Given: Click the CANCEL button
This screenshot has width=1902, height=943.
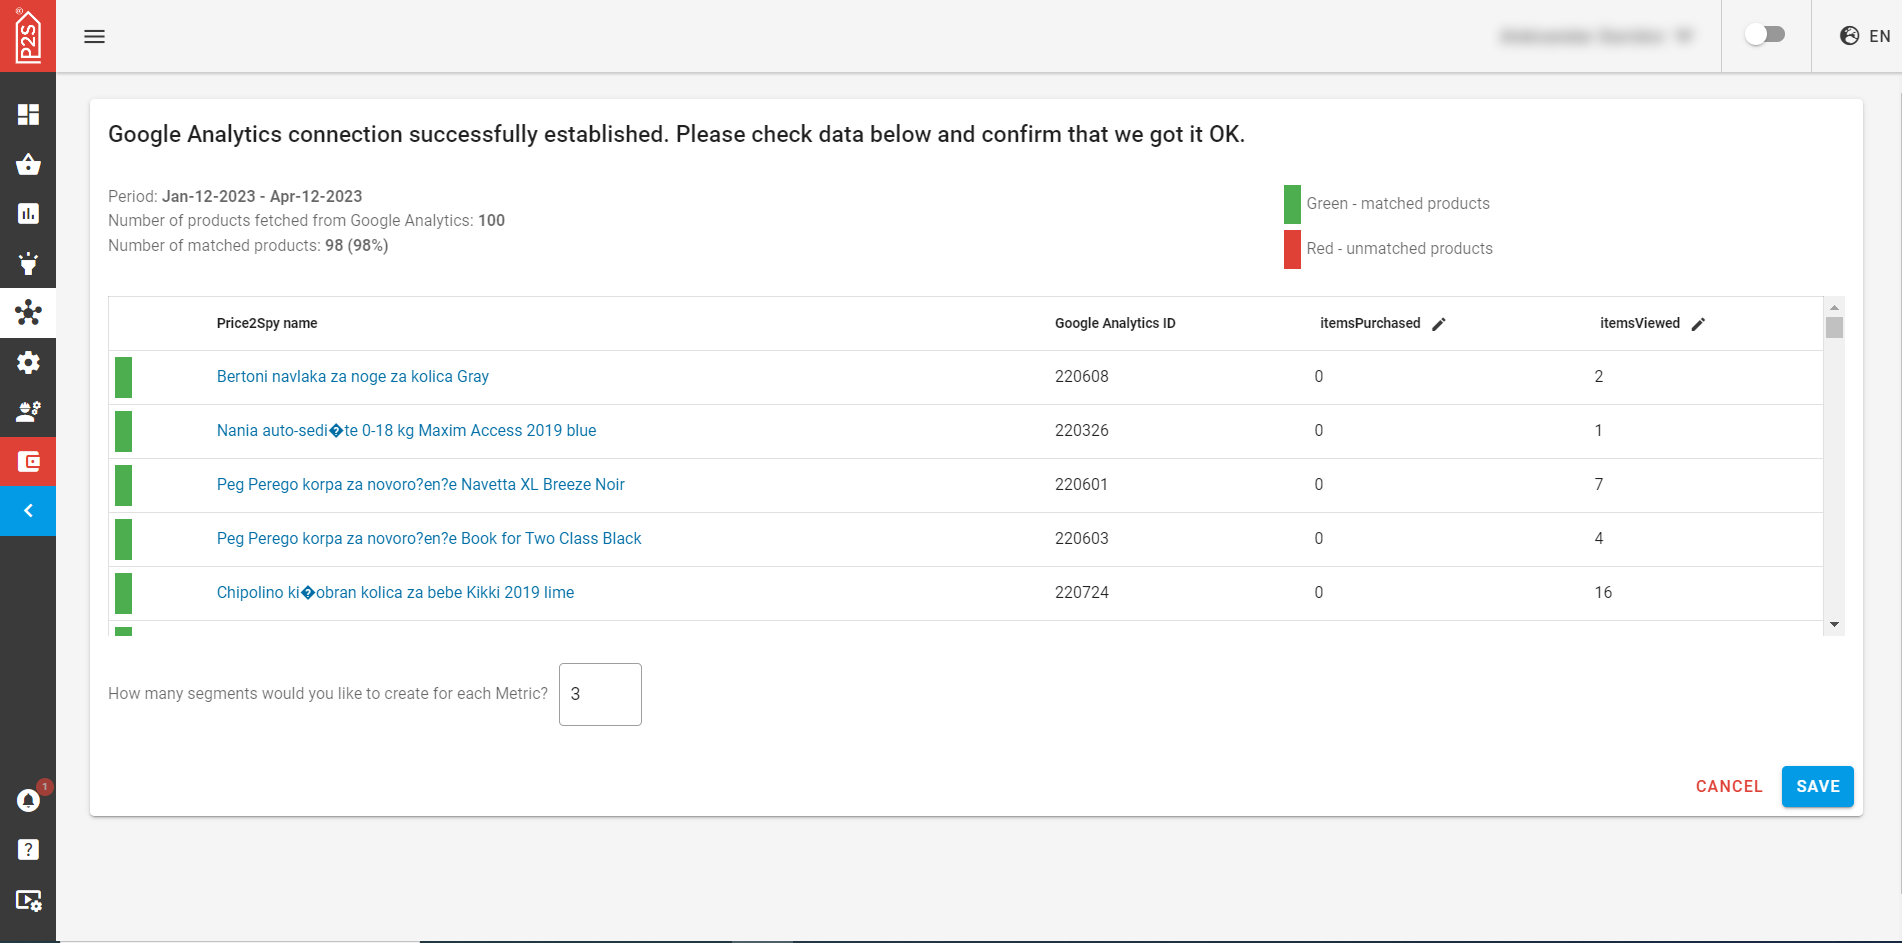Looking at the screenshot, I should click(x=1729, y=786).
